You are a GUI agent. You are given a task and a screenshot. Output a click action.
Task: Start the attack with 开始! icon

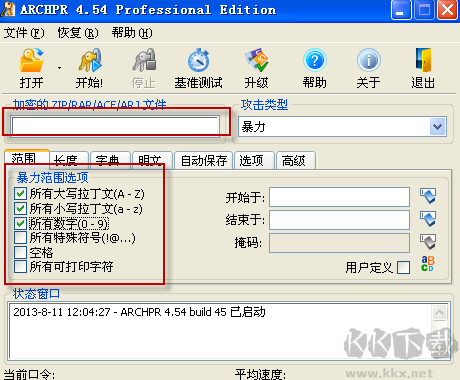point(90,60)
